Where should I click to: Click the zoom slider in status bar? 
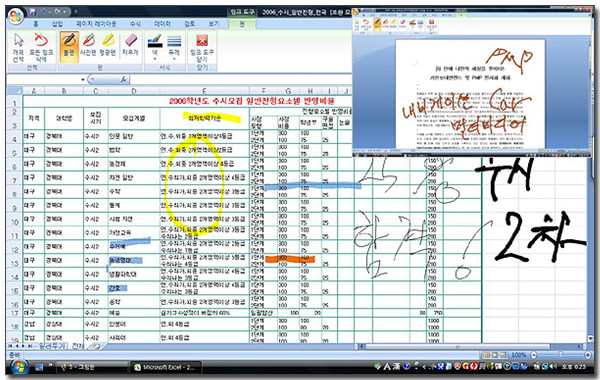click(560, 355)
